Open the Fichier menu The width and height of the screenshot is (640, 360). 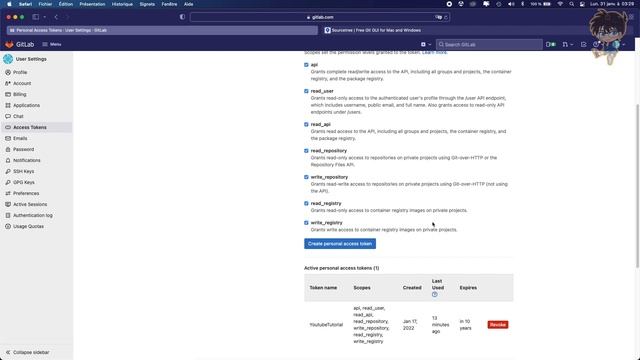pyautogui.click(x=45, y=4)
